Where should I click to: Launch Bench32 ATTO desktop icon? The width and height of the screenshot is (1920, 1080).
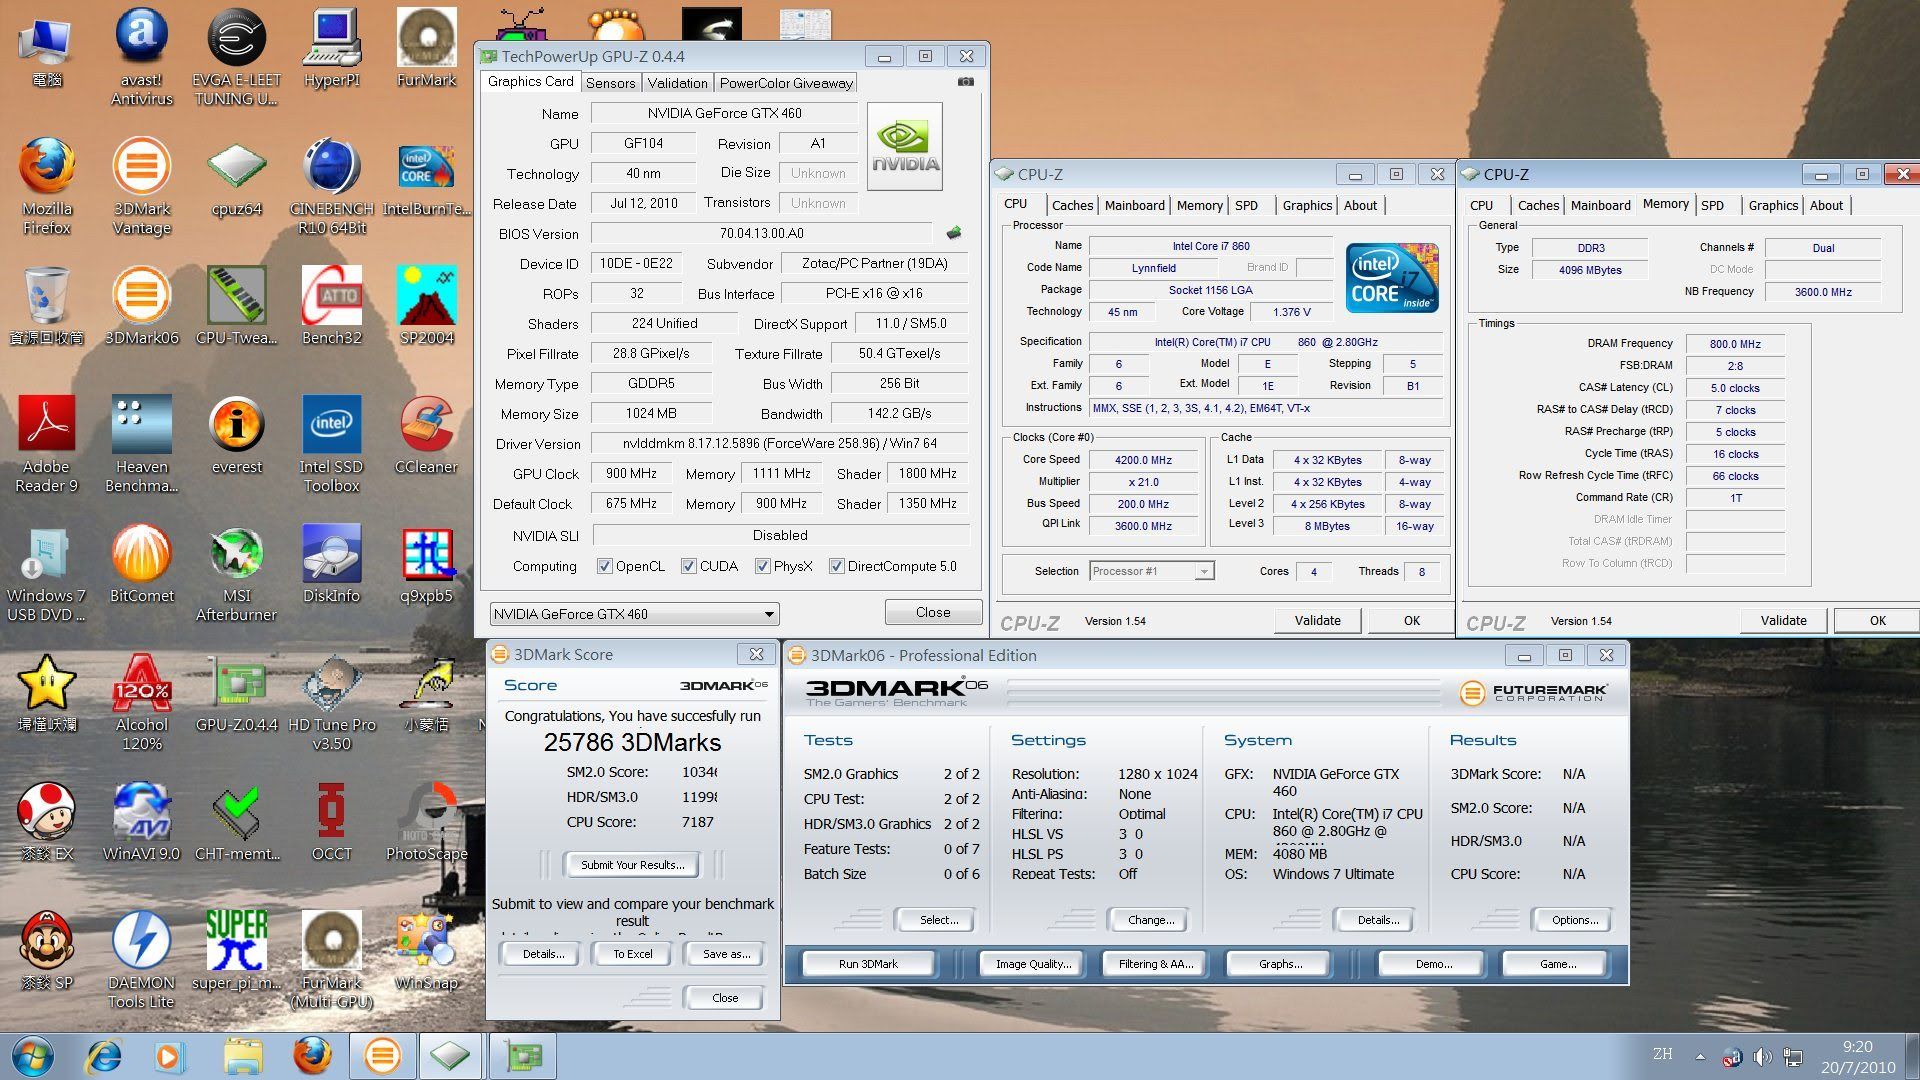coord(331,306)
